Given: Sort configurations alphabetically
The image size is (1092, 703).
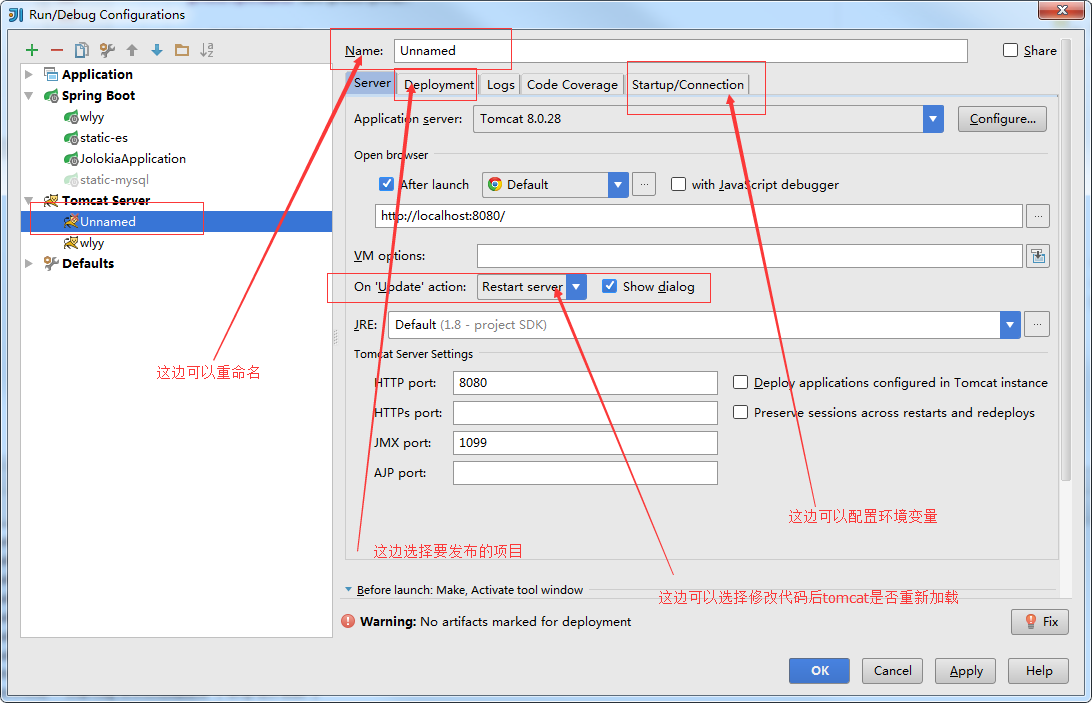Looking at the screenshot, I should pyautogui.click(x=207, y=50).
